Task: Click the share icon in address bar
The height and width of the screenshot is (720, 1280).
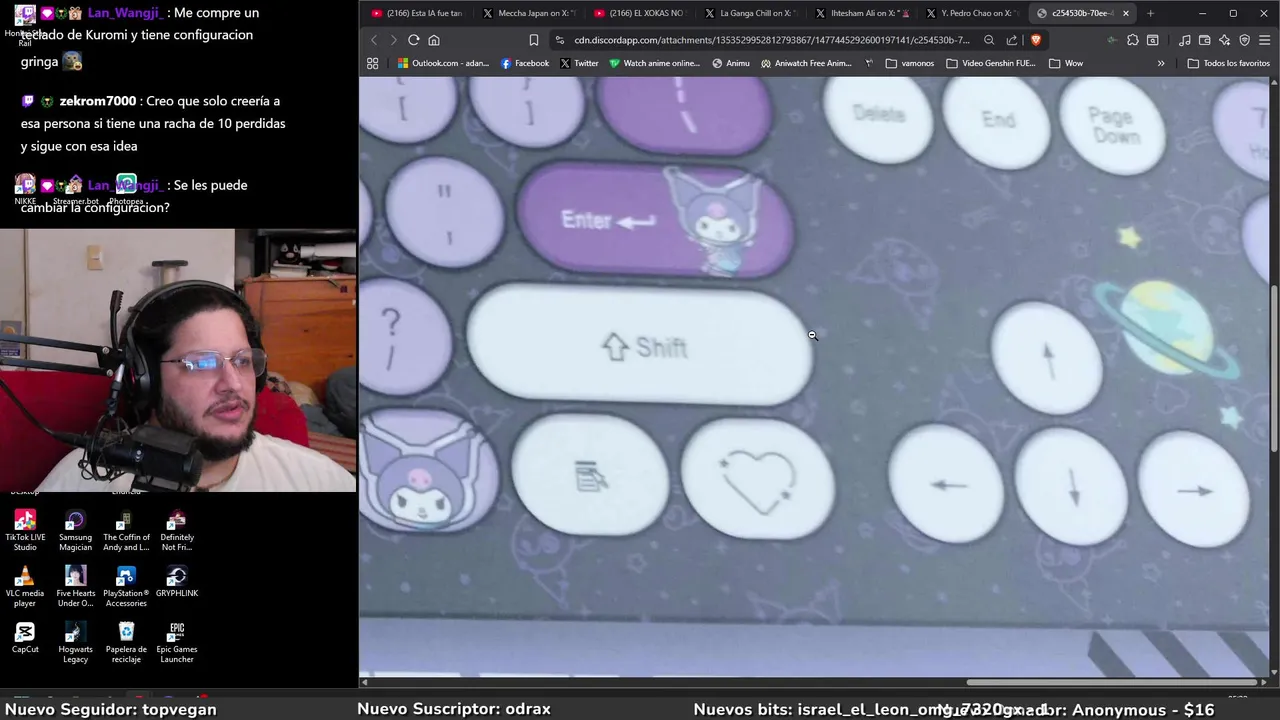Action: tap(1012, 40)
